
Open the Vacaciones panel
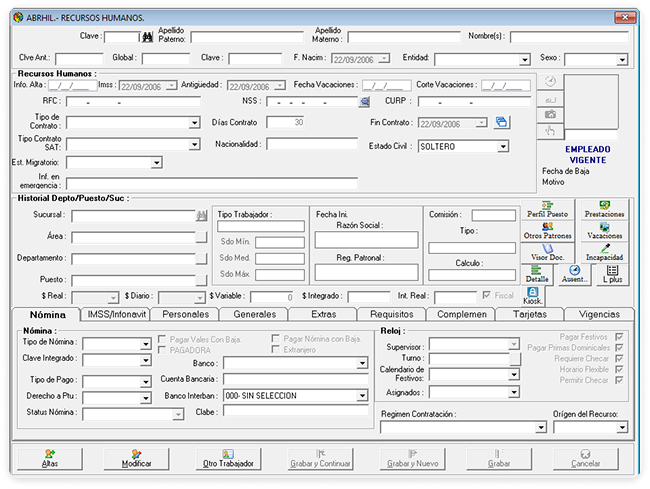[604, 231]
